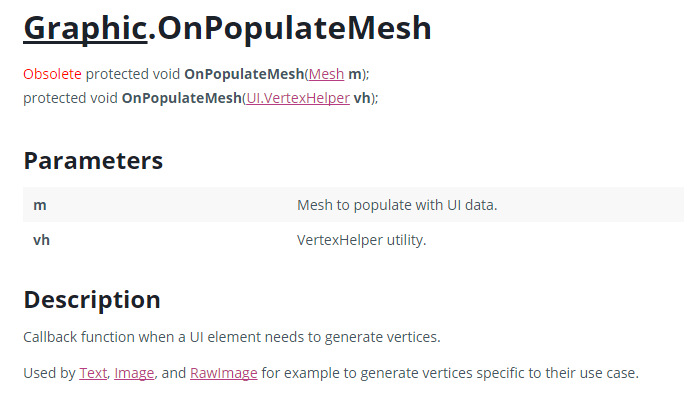The width and height of the screenshot is (684, 405).
Task: Click bold vh argument in second signature
Action: pyautogui.click(x=362, y=98)
